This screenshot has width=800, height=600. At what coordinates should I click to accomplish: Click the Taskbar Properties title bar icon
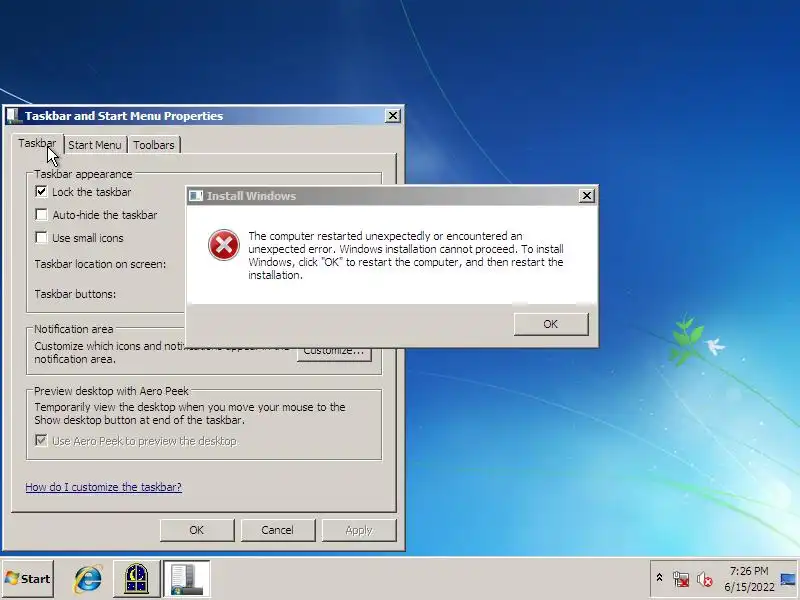(x=13, y=116)
